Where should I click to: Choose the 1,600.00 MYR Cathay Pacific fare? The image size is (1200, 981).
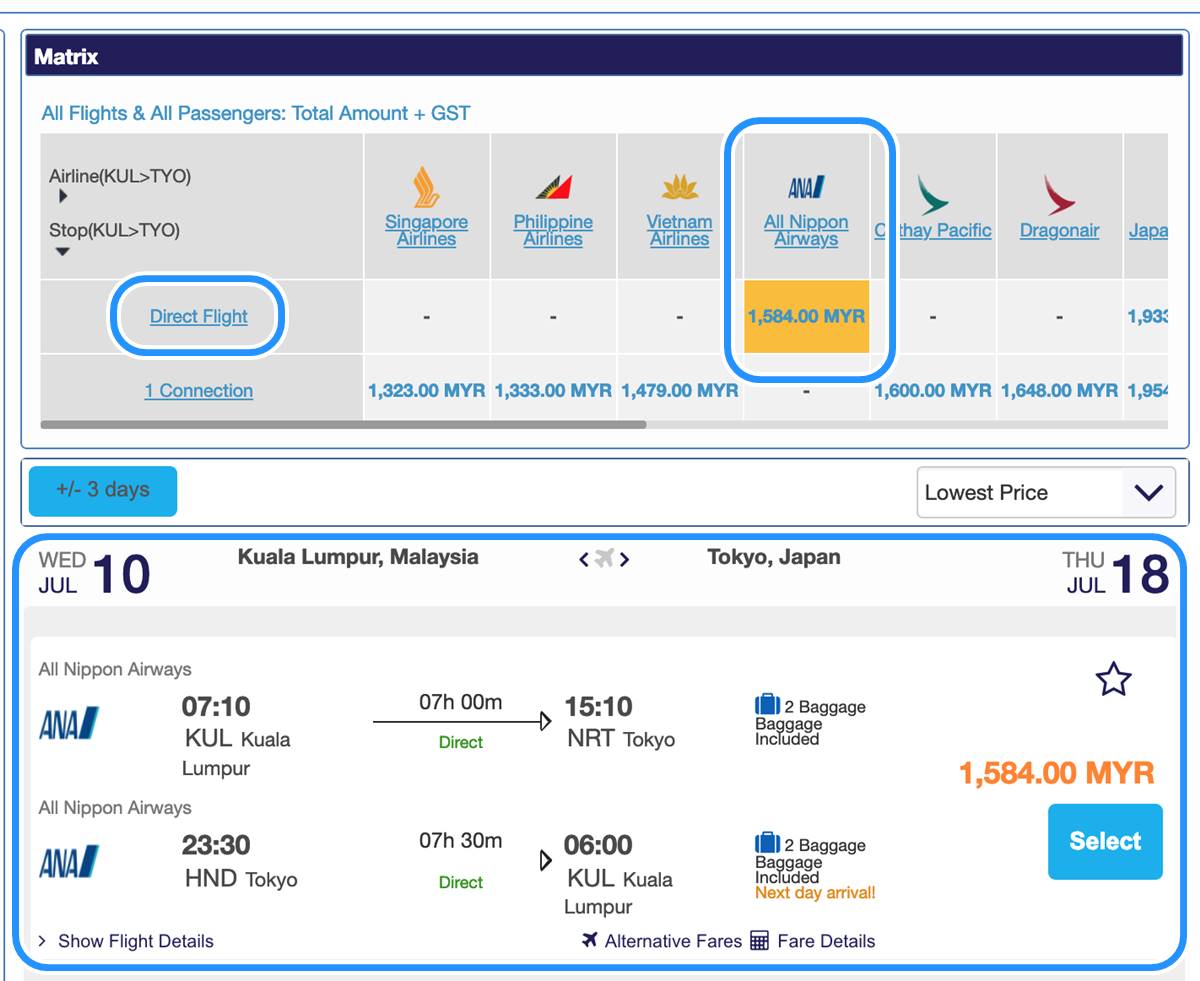(933, 390)
